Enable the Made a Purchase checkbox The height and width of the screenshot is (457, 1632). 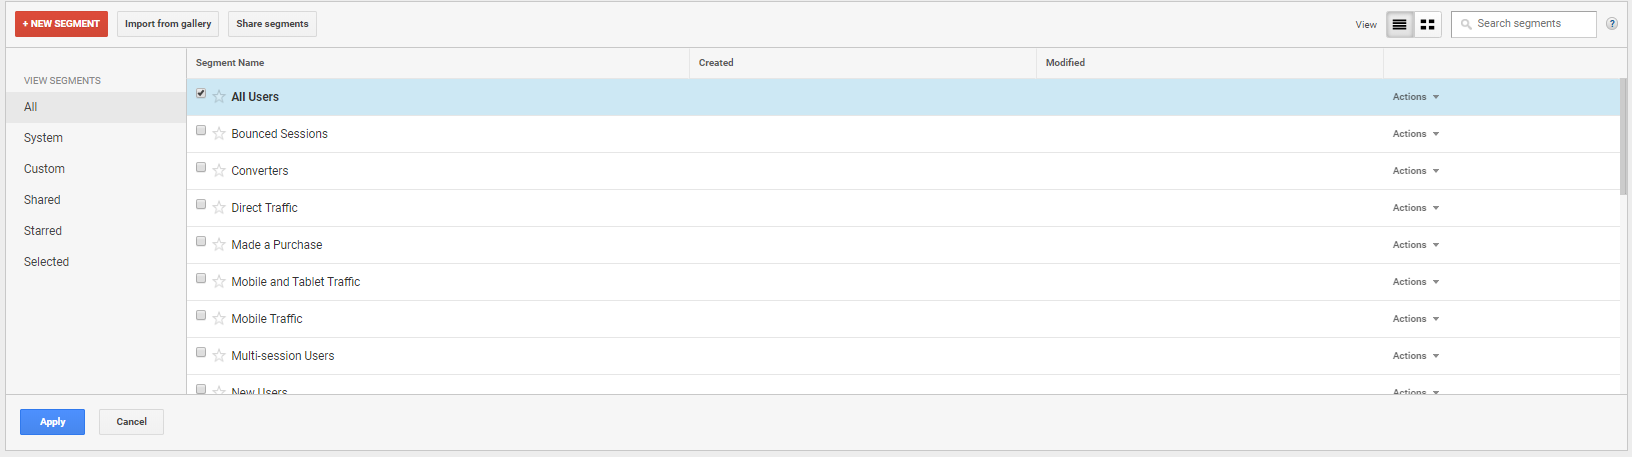(201, 241)
